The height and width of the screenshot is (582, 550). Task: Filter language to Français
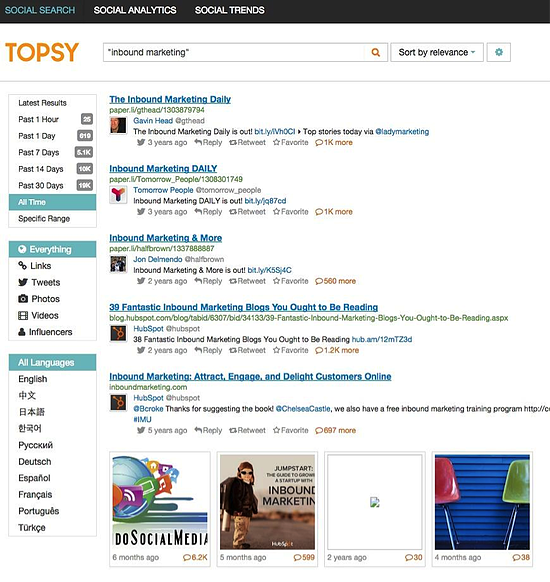tap(35, 494)
